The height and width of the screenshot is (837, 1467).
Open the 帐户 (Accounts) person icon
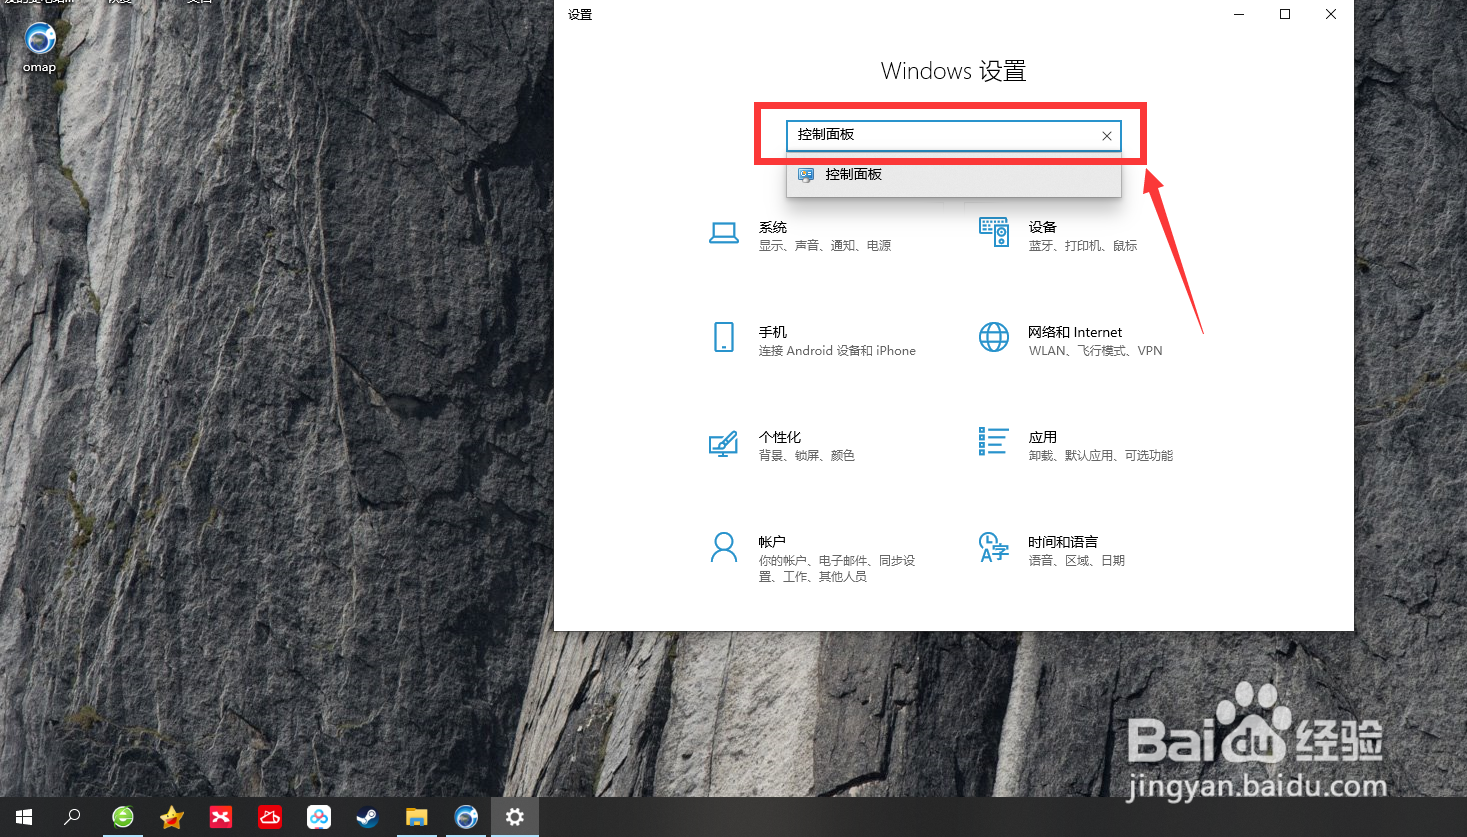pos(724,547)
